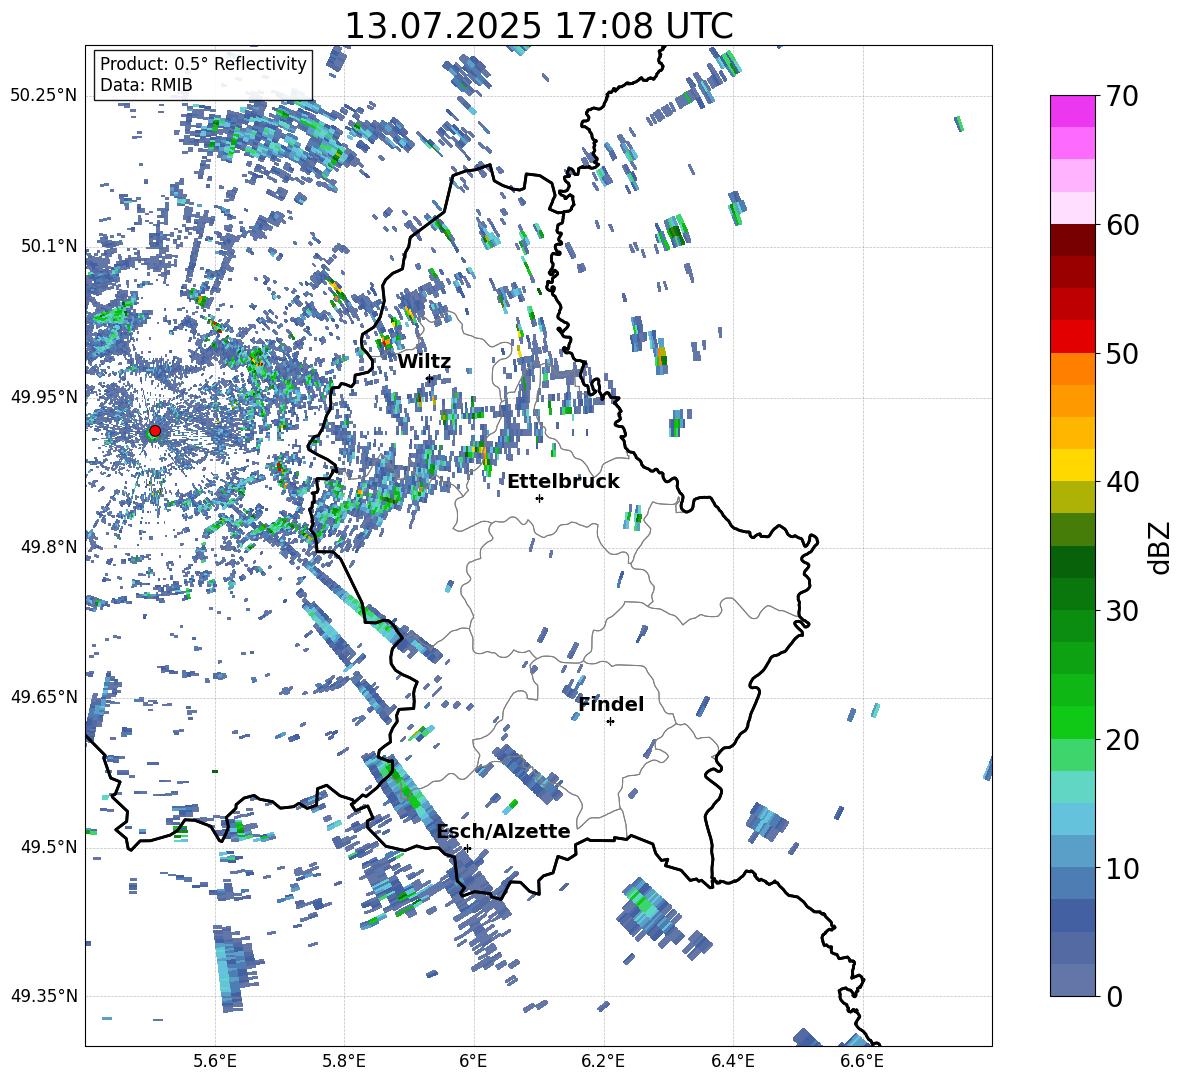1184x1081 pixels.
Task: Click the 6°E longitude label
Action: pyautogui.click(x=473, y=1061)
